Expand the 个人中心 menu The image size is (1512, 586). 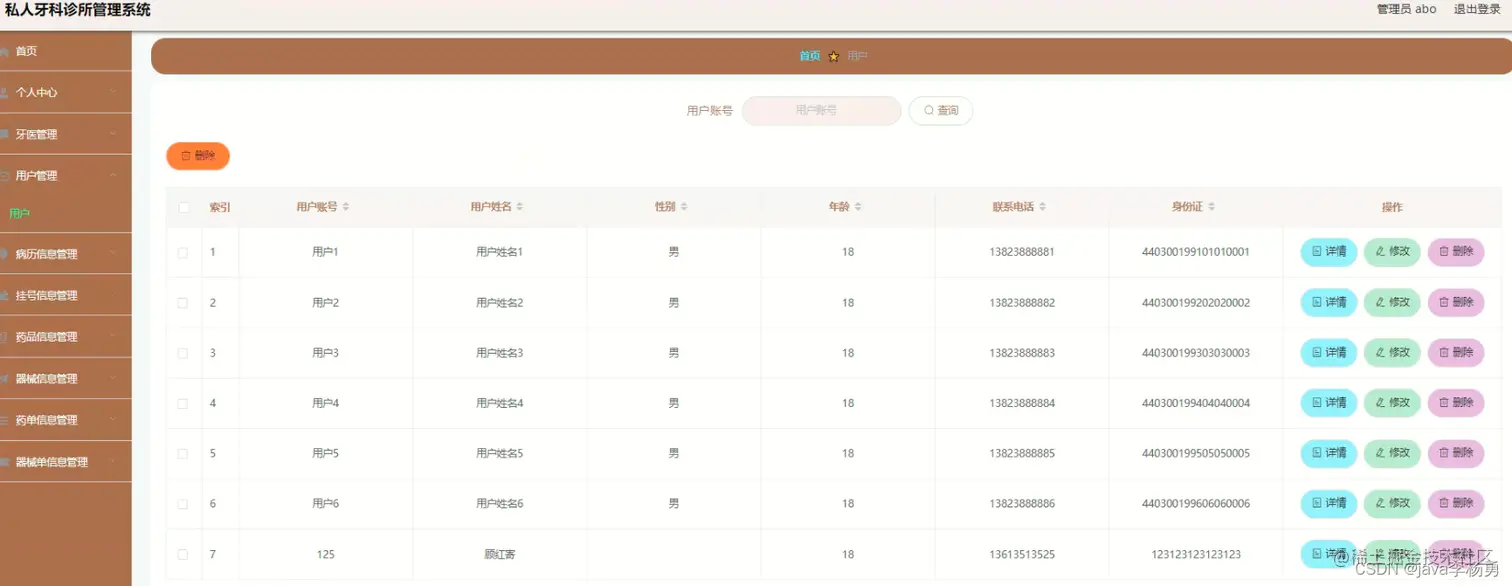pyautogui.click(x=65, y=92)
